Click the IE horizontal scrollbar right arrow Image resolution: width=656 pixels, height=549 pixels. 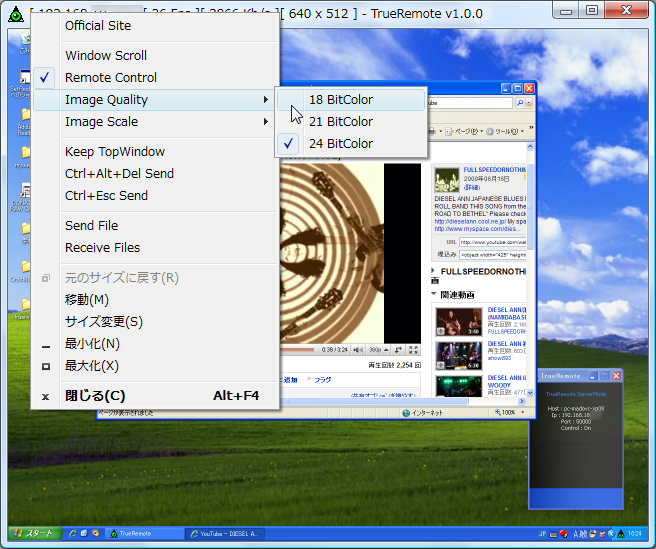point(522,401)
